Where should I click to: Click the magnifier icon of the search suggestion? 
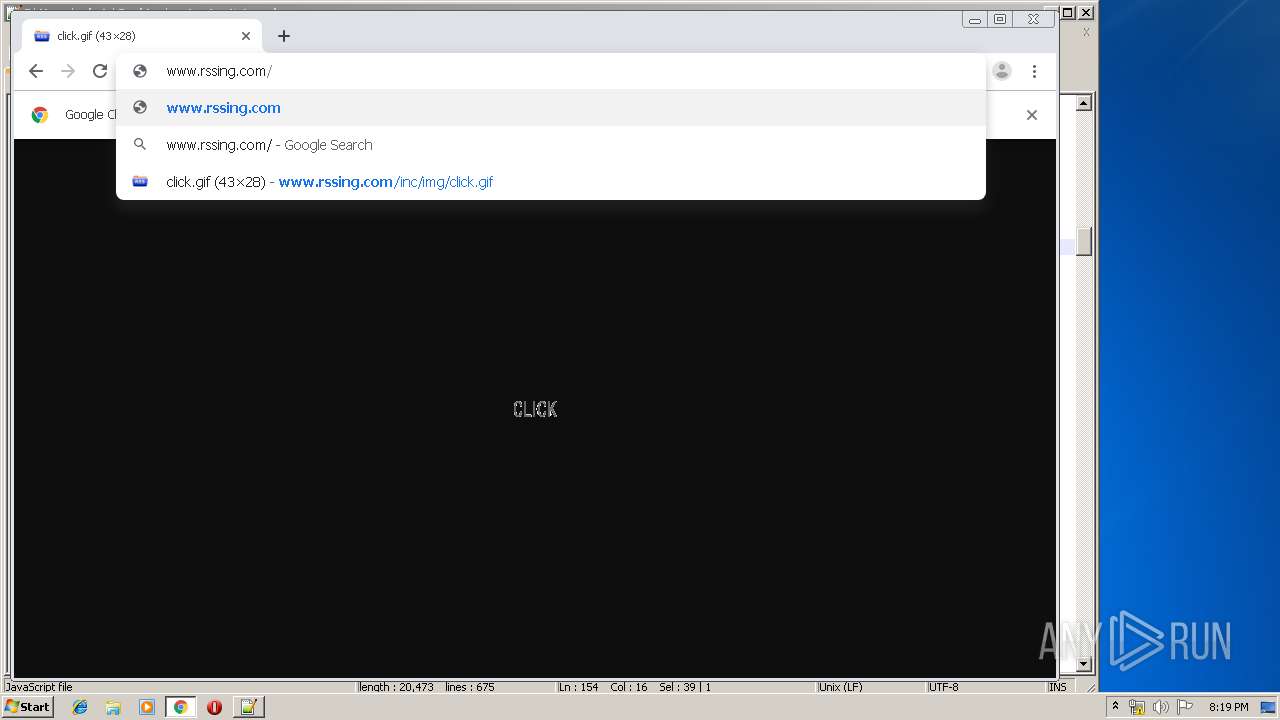pyautogui.click(x=140, y=145)
